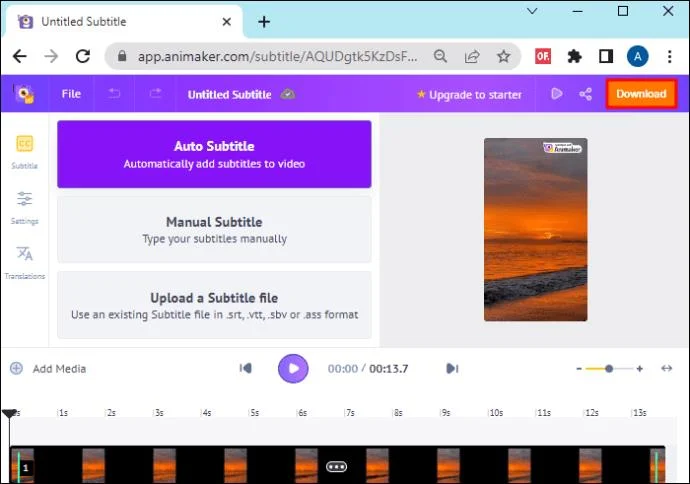Click Upgrade to starter link
Image resolution: width=690 pixels, height=484 pixels.
(469, 95)
